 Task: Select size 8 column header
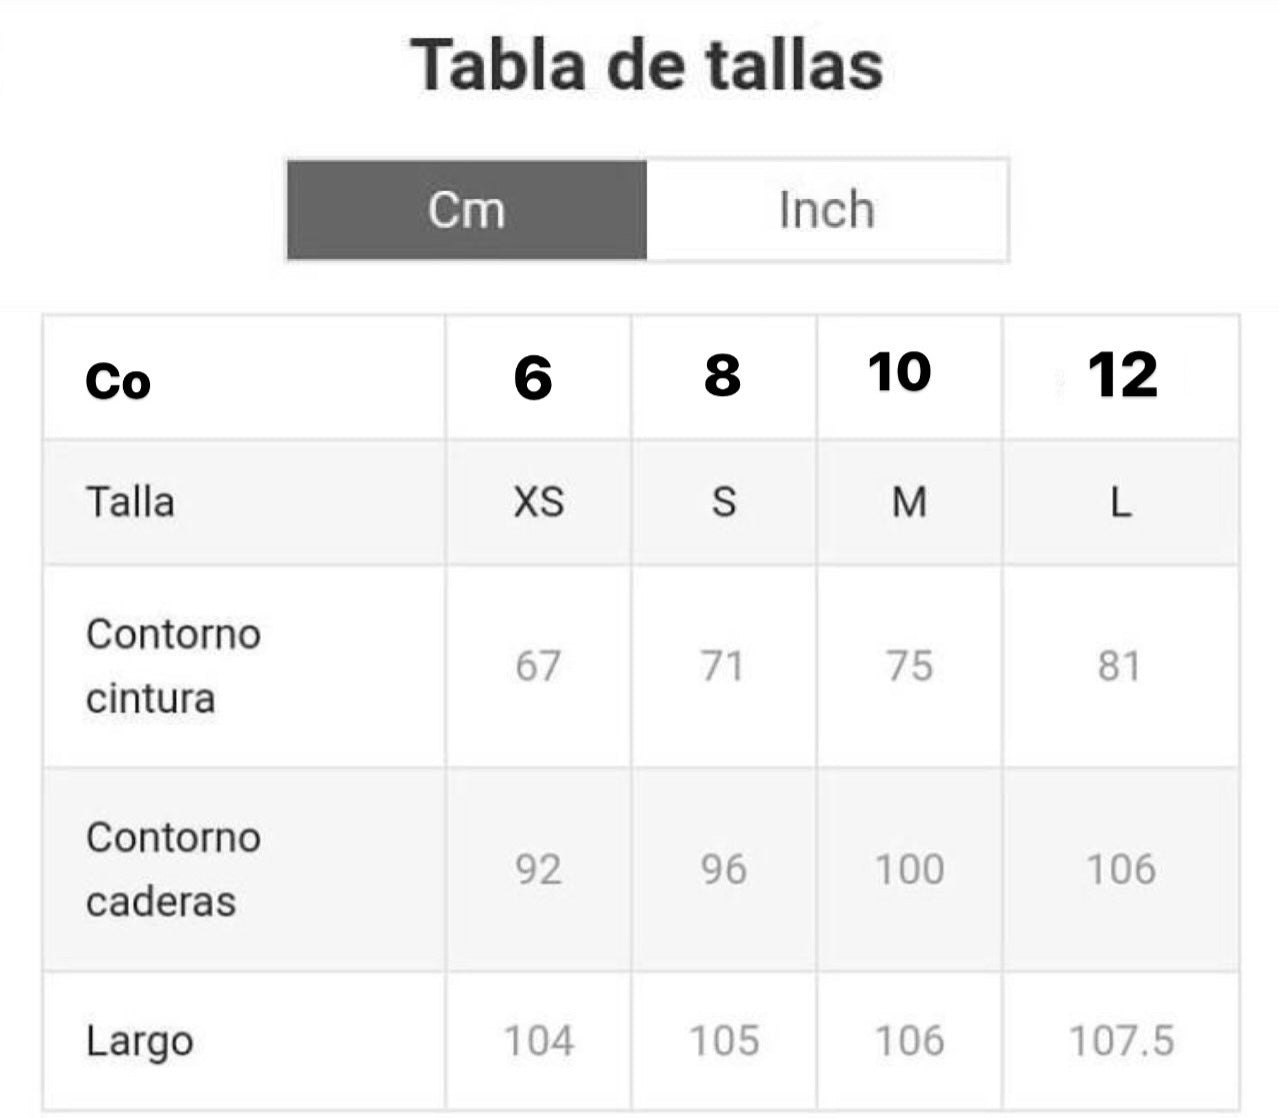pos(722,376)
